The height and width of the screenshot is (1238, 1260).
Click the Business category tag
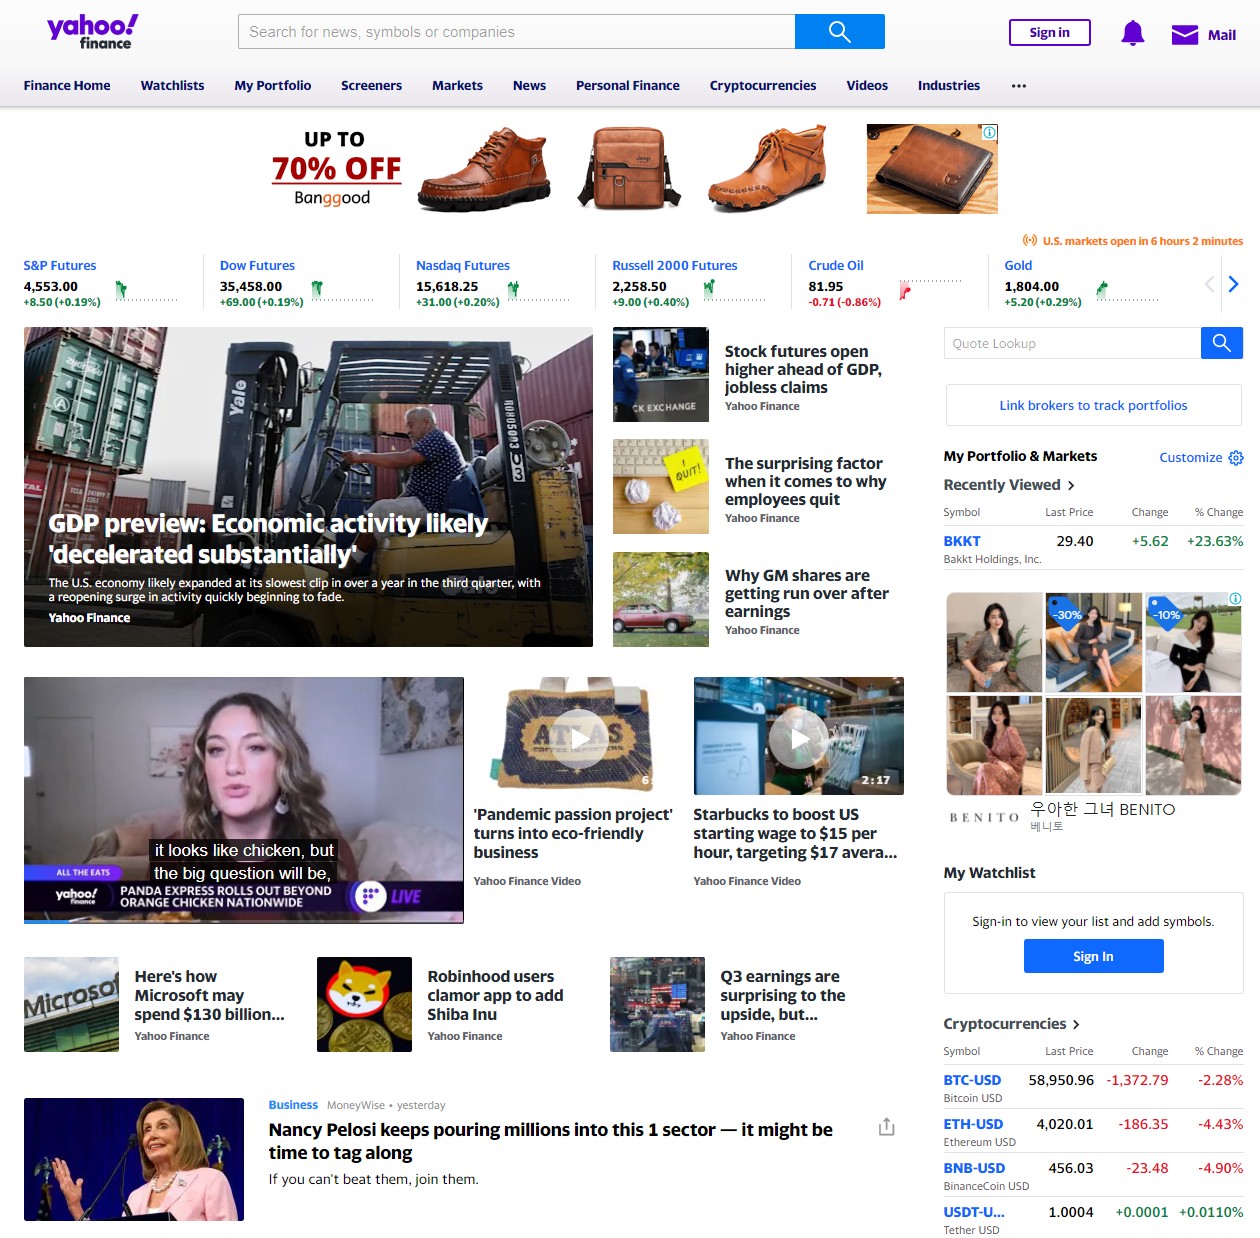[293, 1105]
